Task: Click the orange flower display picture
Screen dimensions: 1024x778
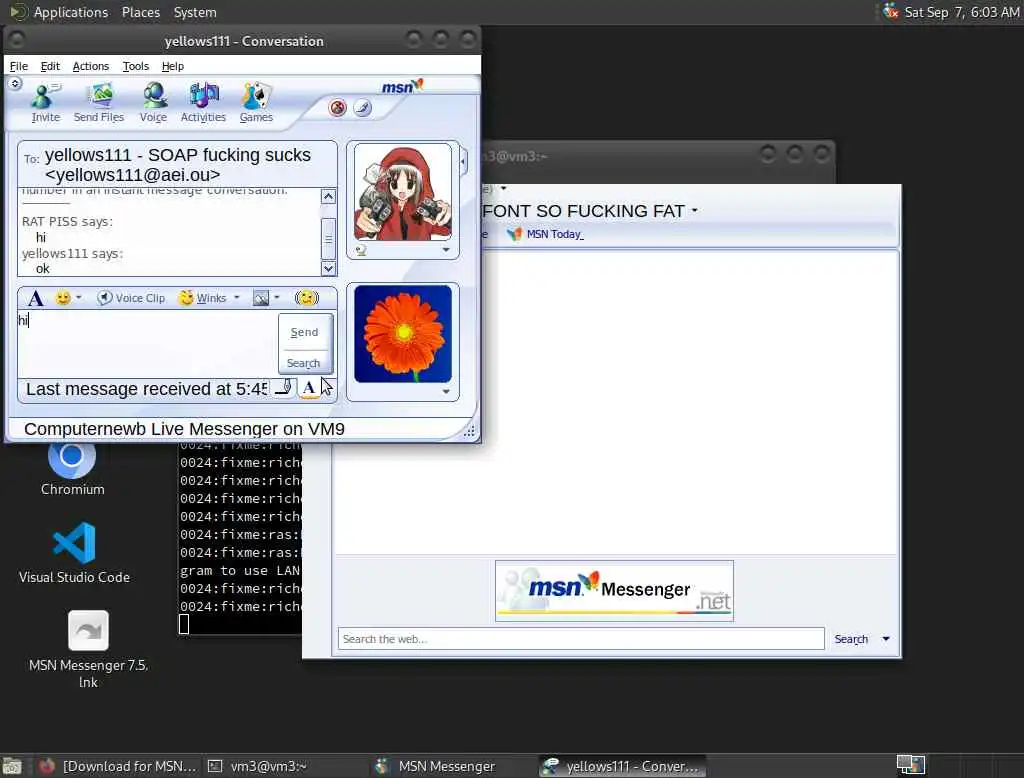Action: tap(403, 334)
